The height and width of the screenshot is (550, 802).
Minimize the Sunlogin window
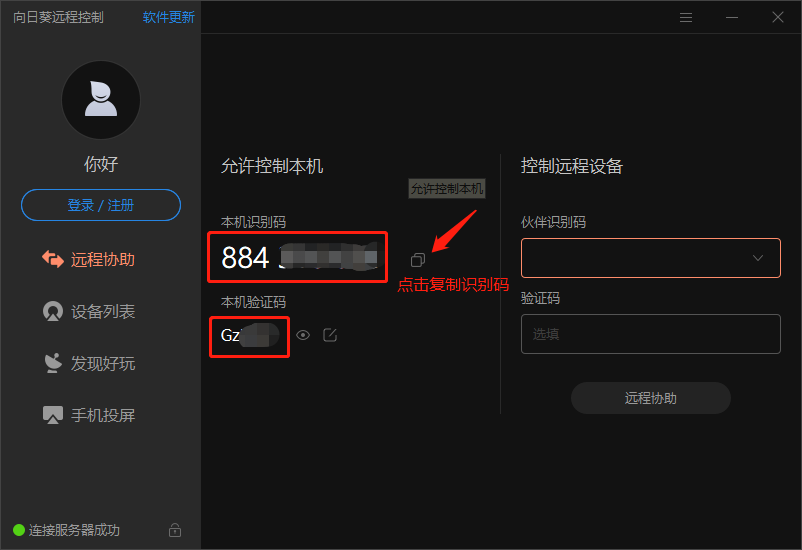732,17
